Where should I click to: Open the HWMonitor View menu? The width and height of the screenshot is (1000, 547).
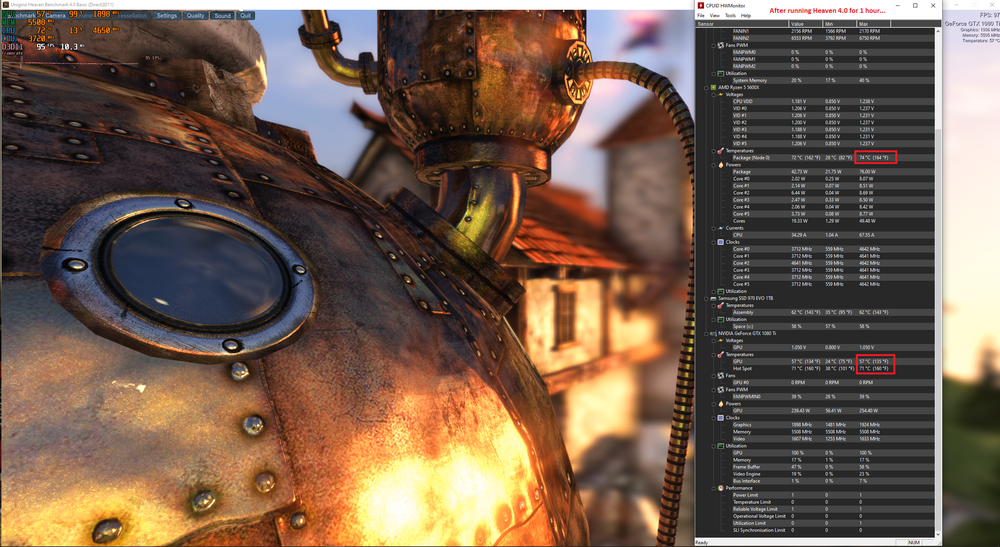pos(714,15)
